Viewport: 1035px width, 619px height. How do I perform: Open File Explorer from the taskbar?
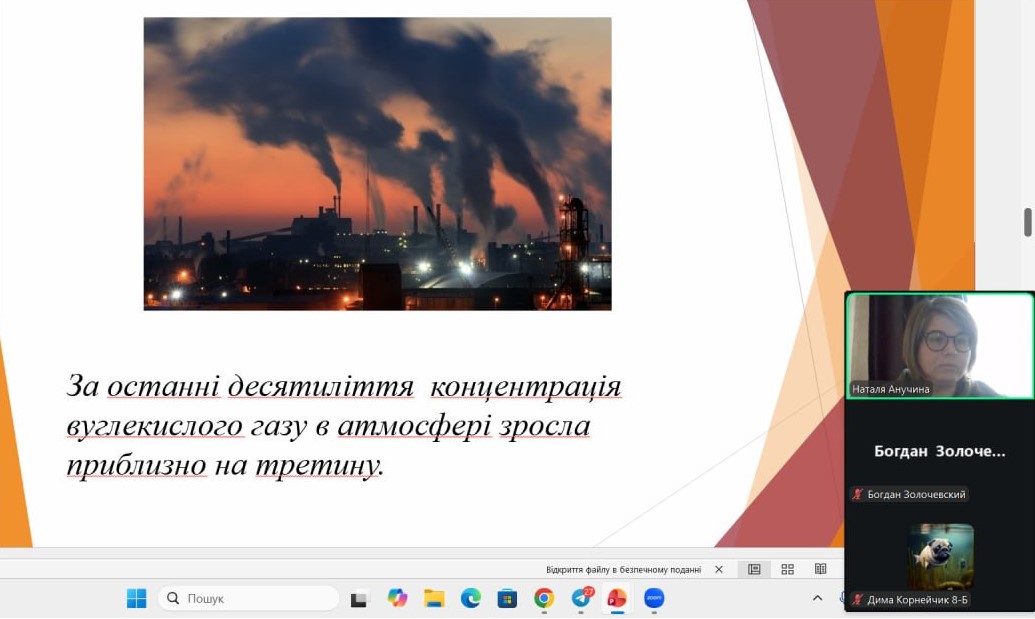pyautogui.click(x=434, y=598)
